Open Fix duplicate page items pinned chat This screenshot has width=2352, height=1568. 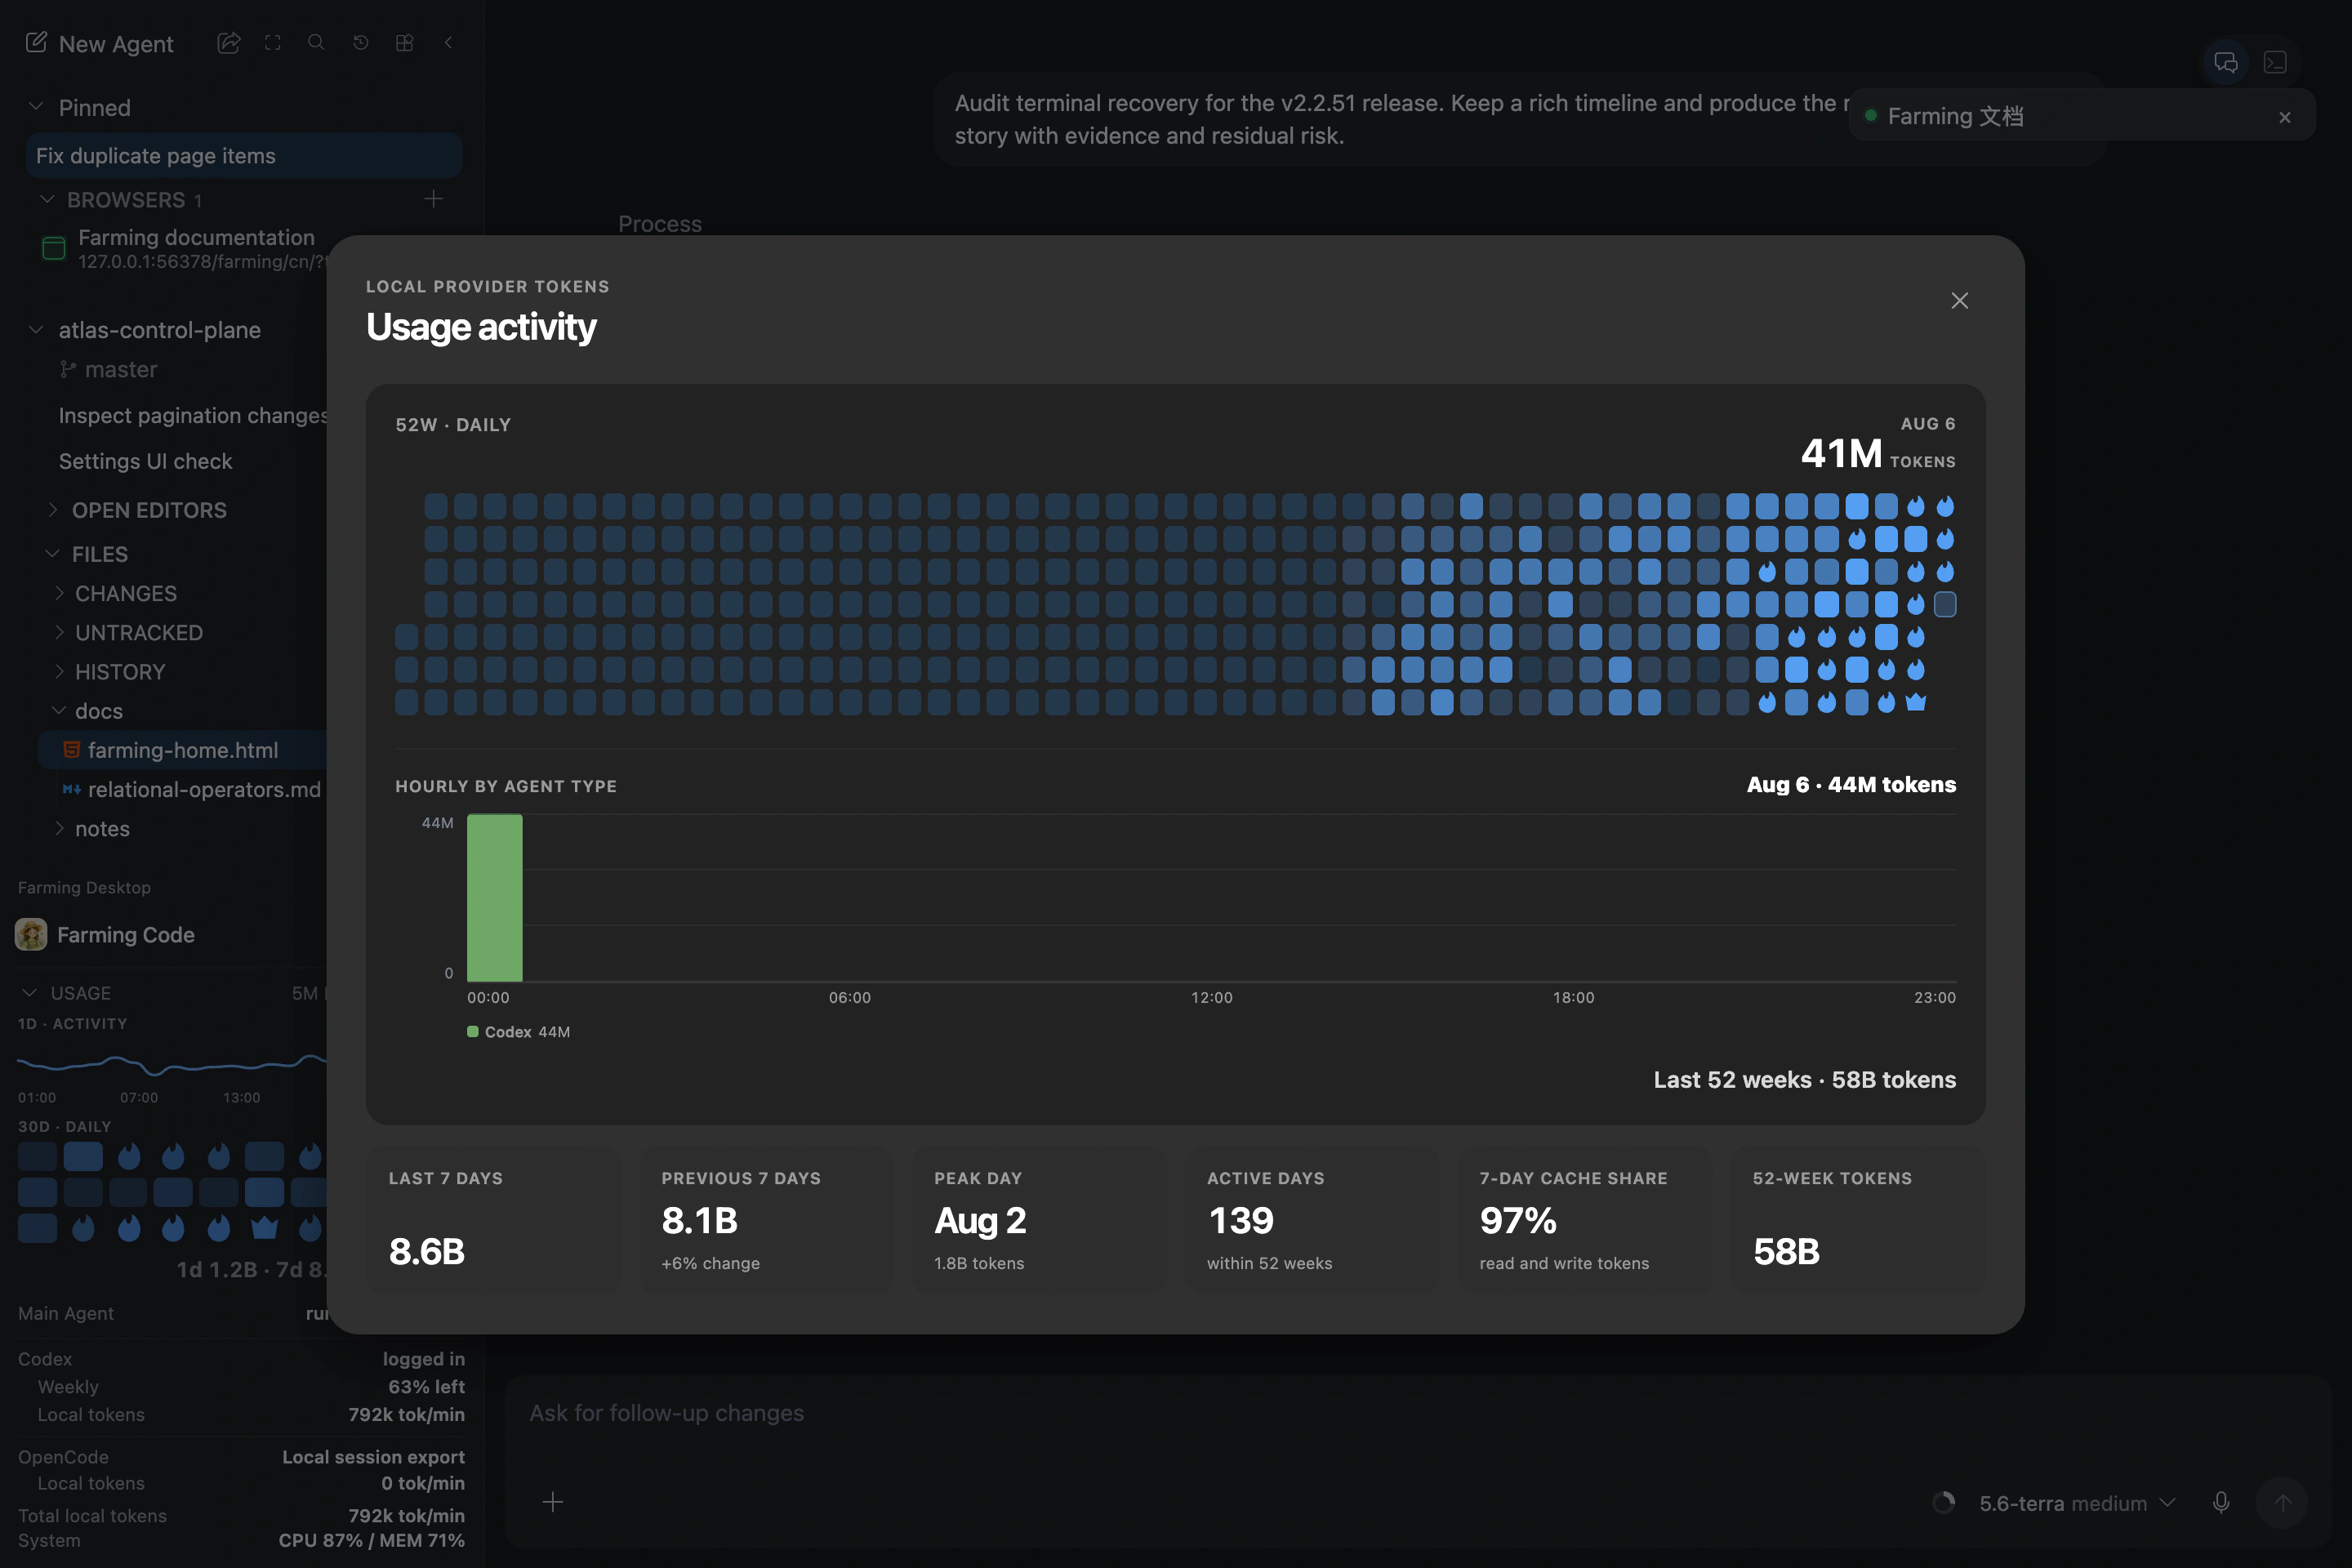tap(243, 155)
